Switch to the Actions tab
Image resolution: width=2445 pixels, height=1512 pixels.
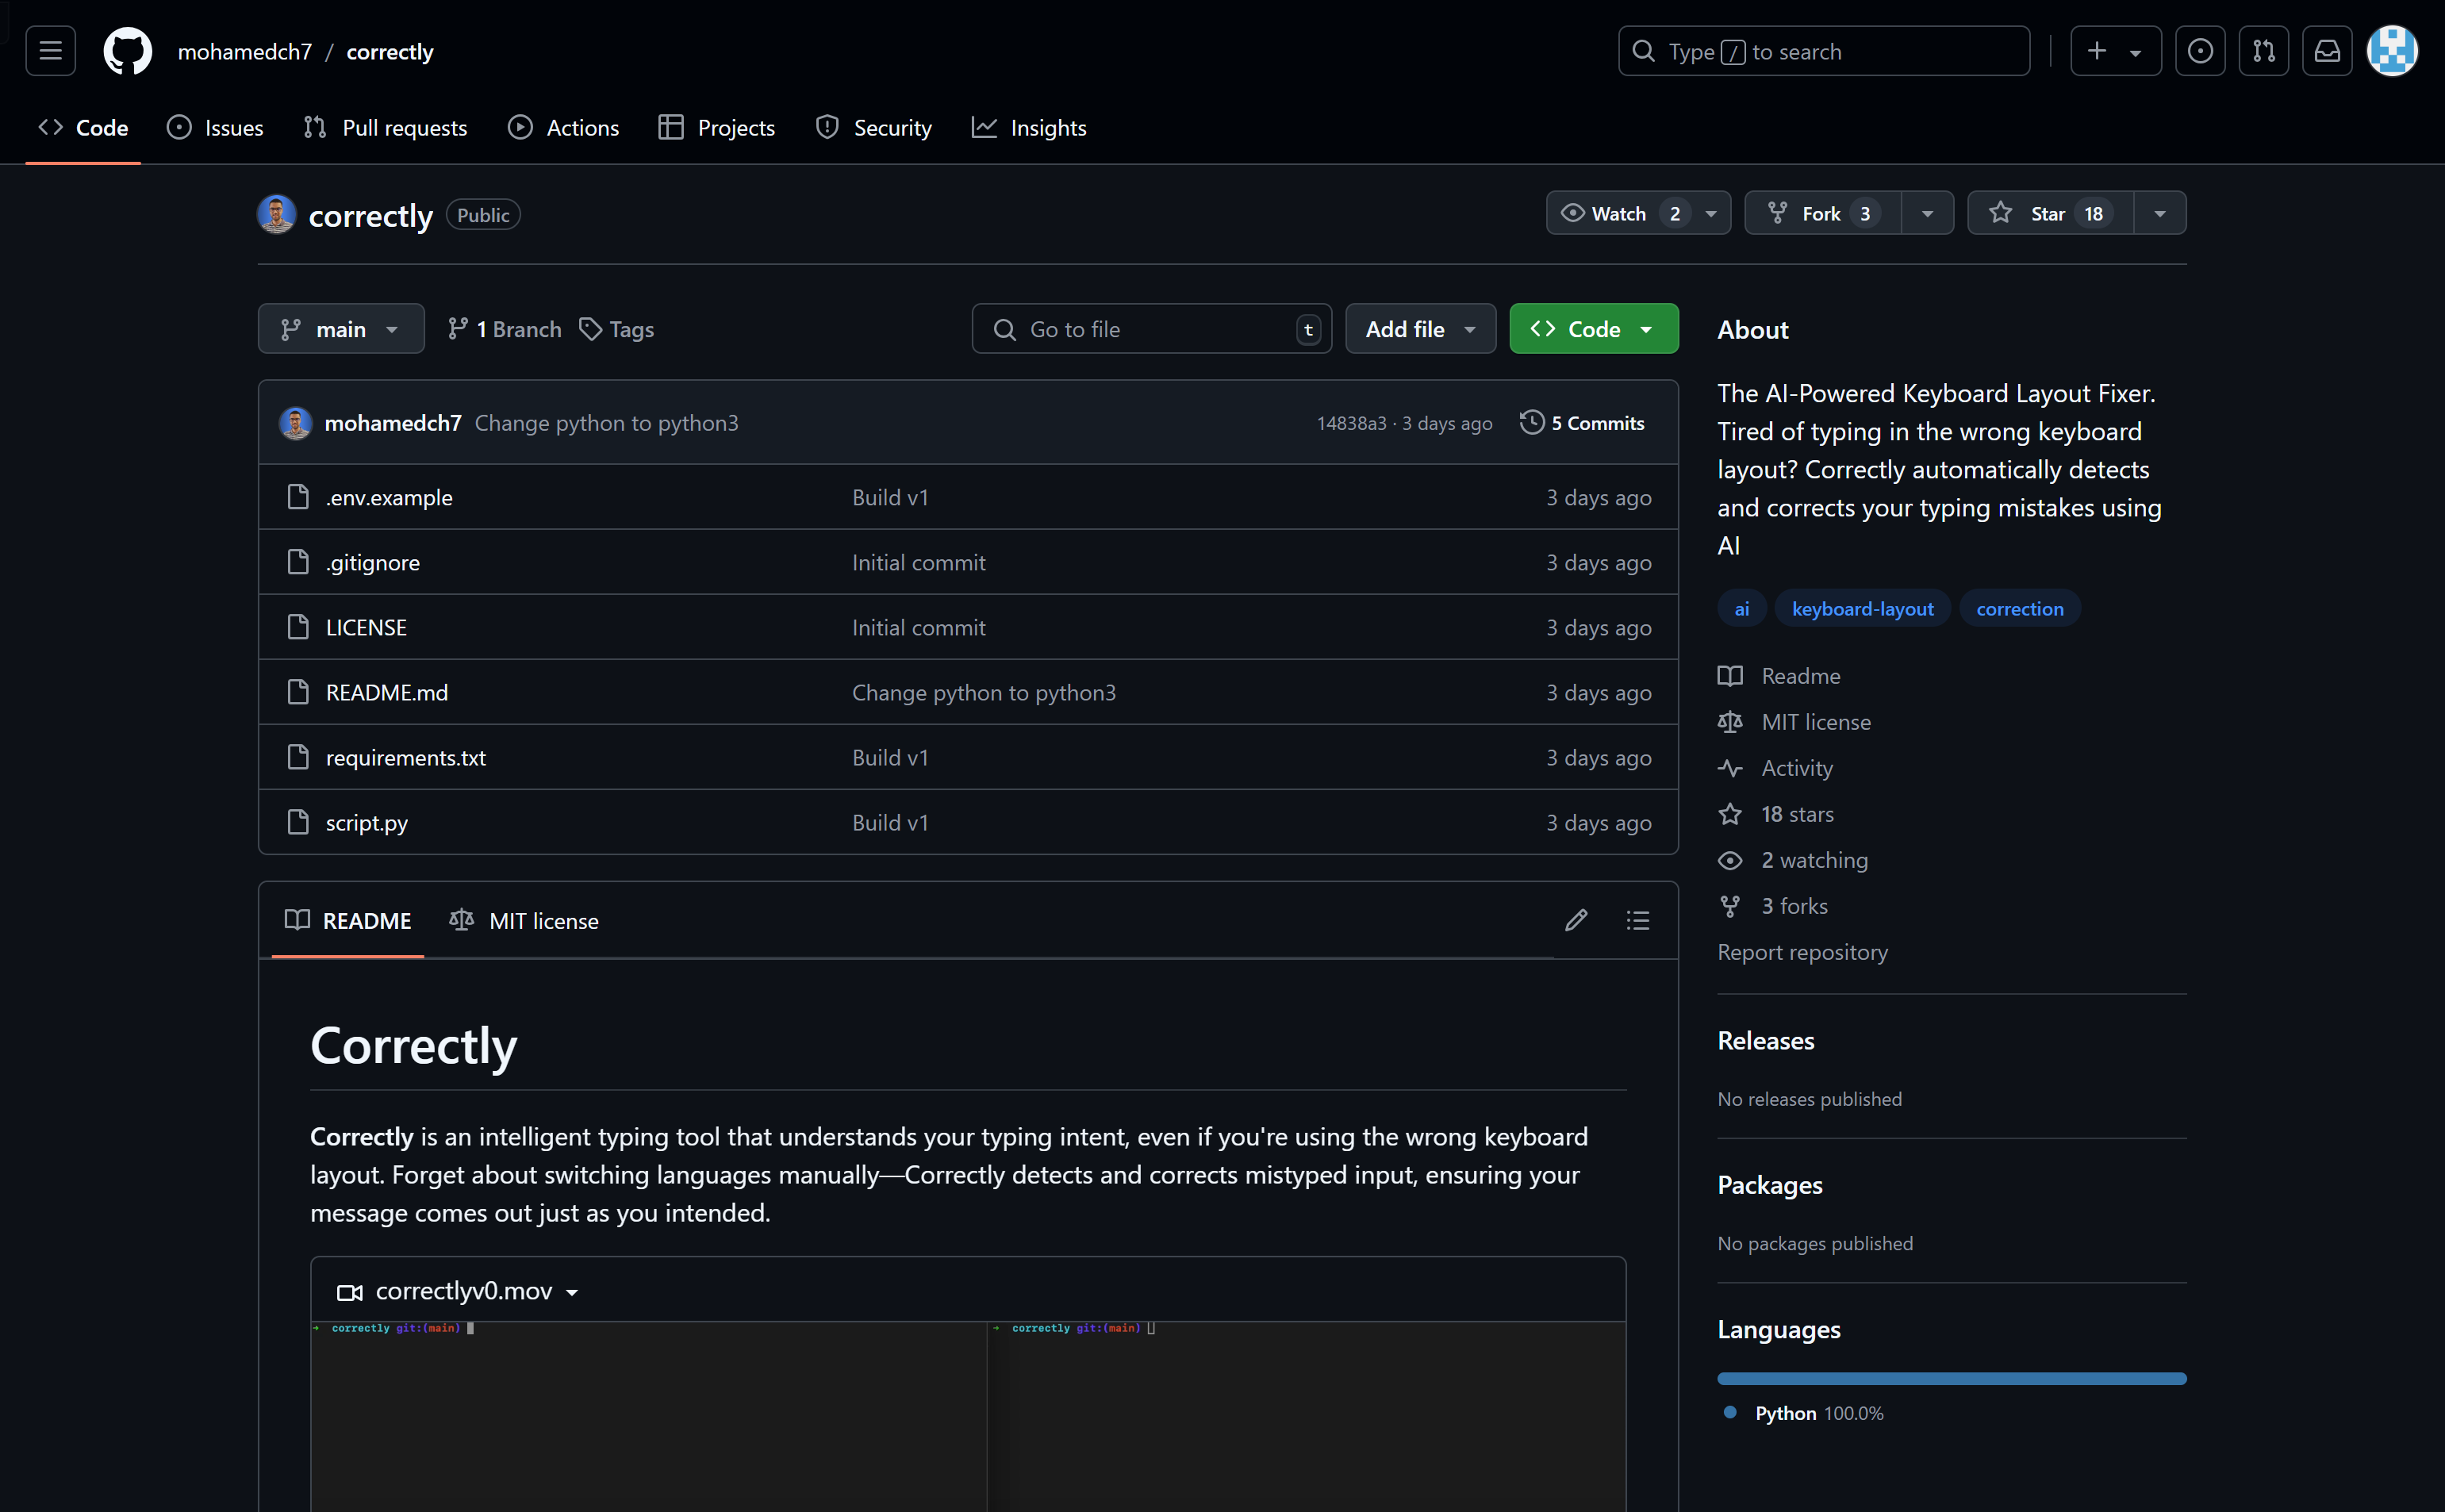pos(564,128)
